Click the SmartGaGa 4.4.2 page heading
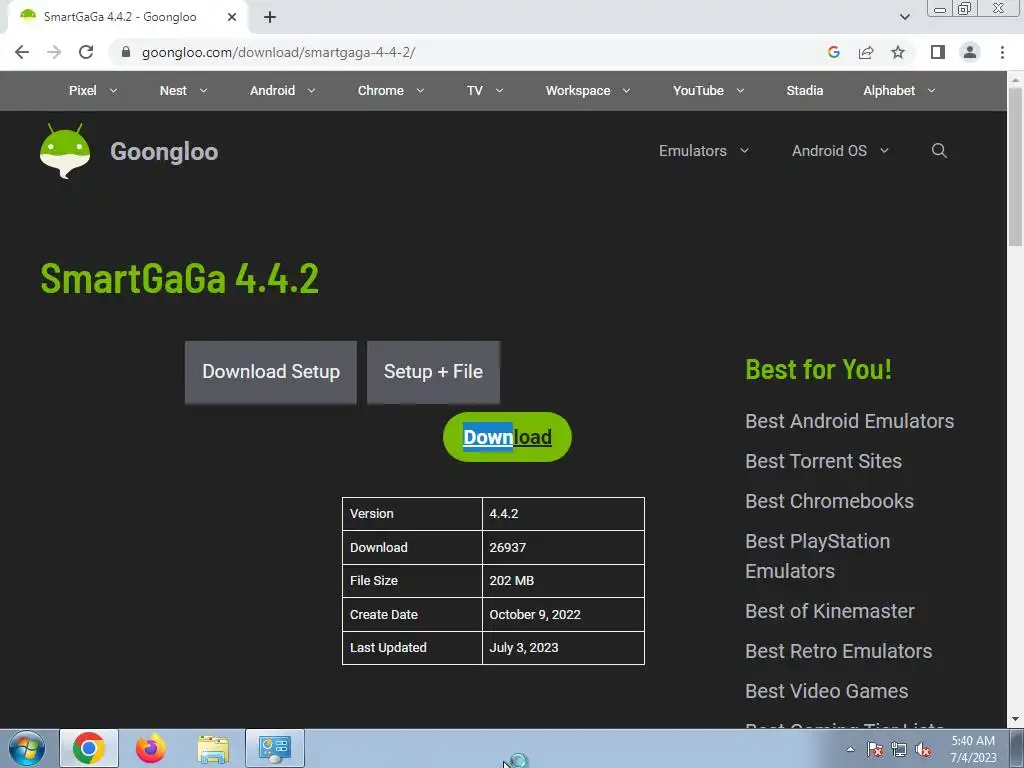This screenshot has height=768, width=1024. pyautogui.click(x=180, y=278)
